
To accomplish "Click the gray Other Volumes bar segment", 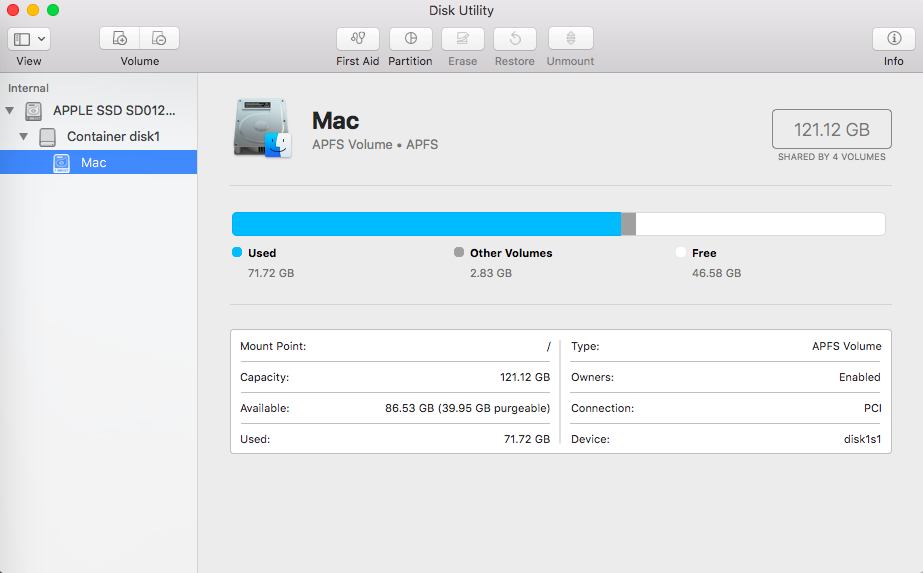I will tap(629, 224).
